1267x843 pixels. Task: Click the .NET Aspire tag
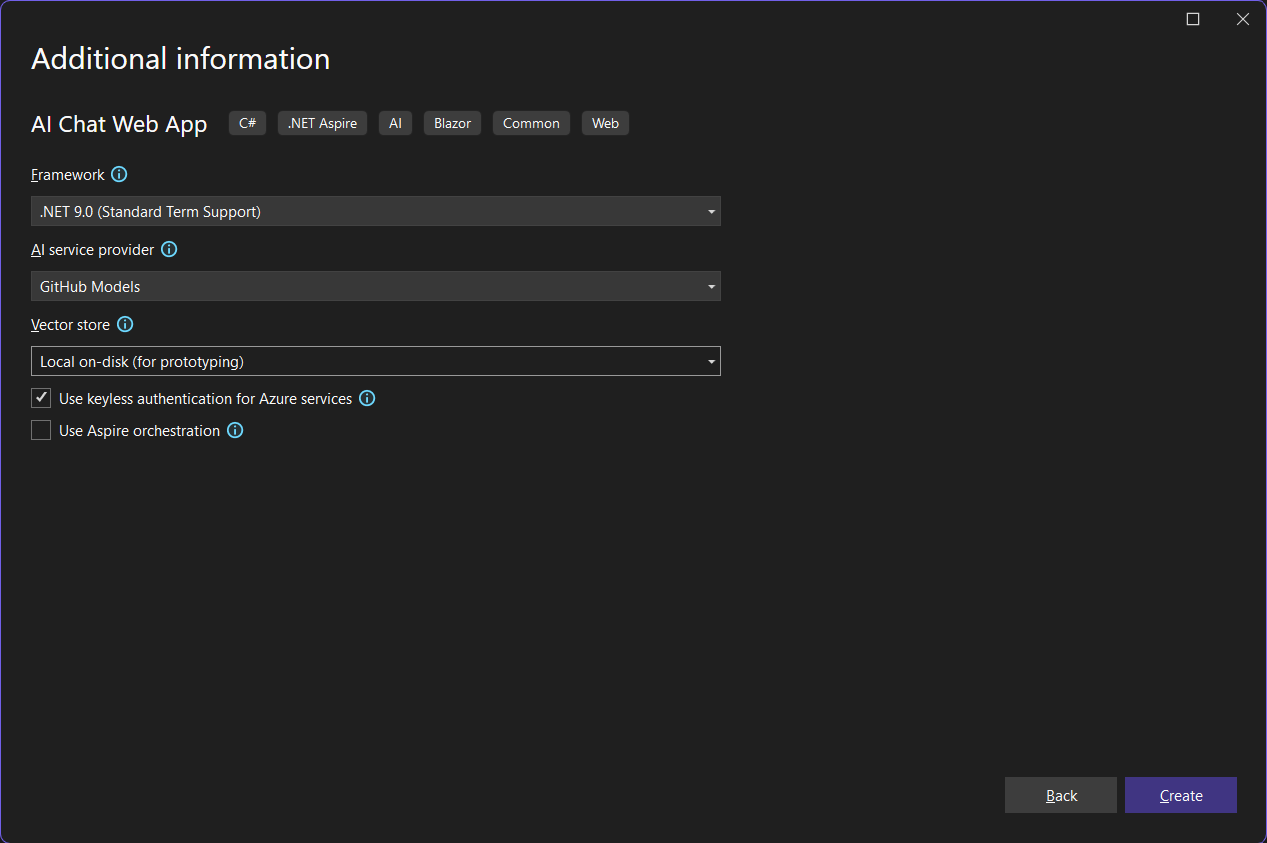(322, 123)
